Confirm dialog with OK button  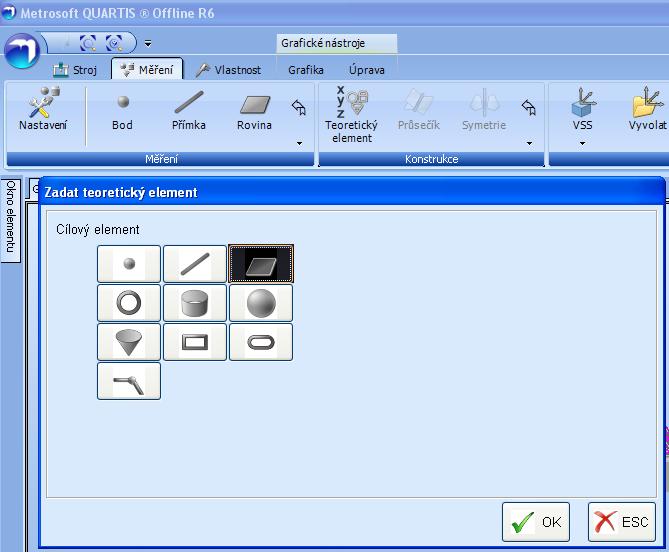pyautogui.click(x=536, y=522)
